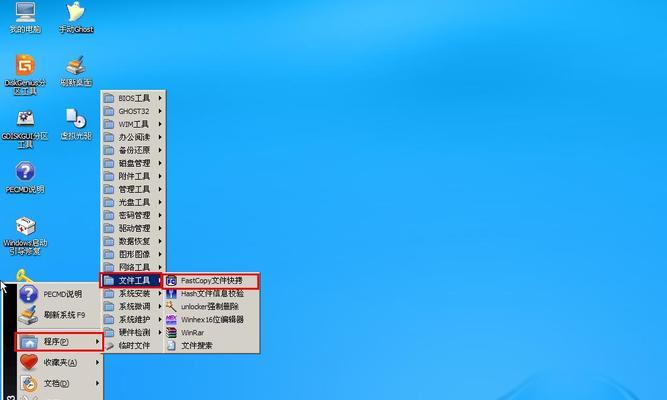Open 文件搜索 in the file tools submenu
Image resolution: width=667 pixels, height=400 pixels.
(x=211, y=346)
